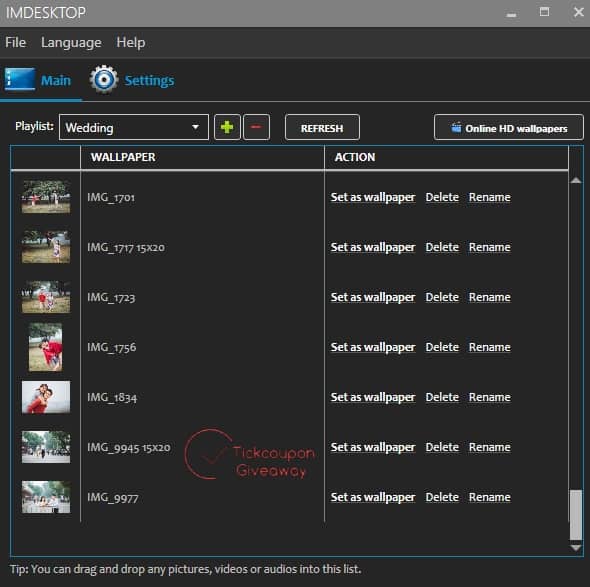Set IMG_1717 15x20 as wallpaper
590x587 pixels.
[x=373, y=248]
